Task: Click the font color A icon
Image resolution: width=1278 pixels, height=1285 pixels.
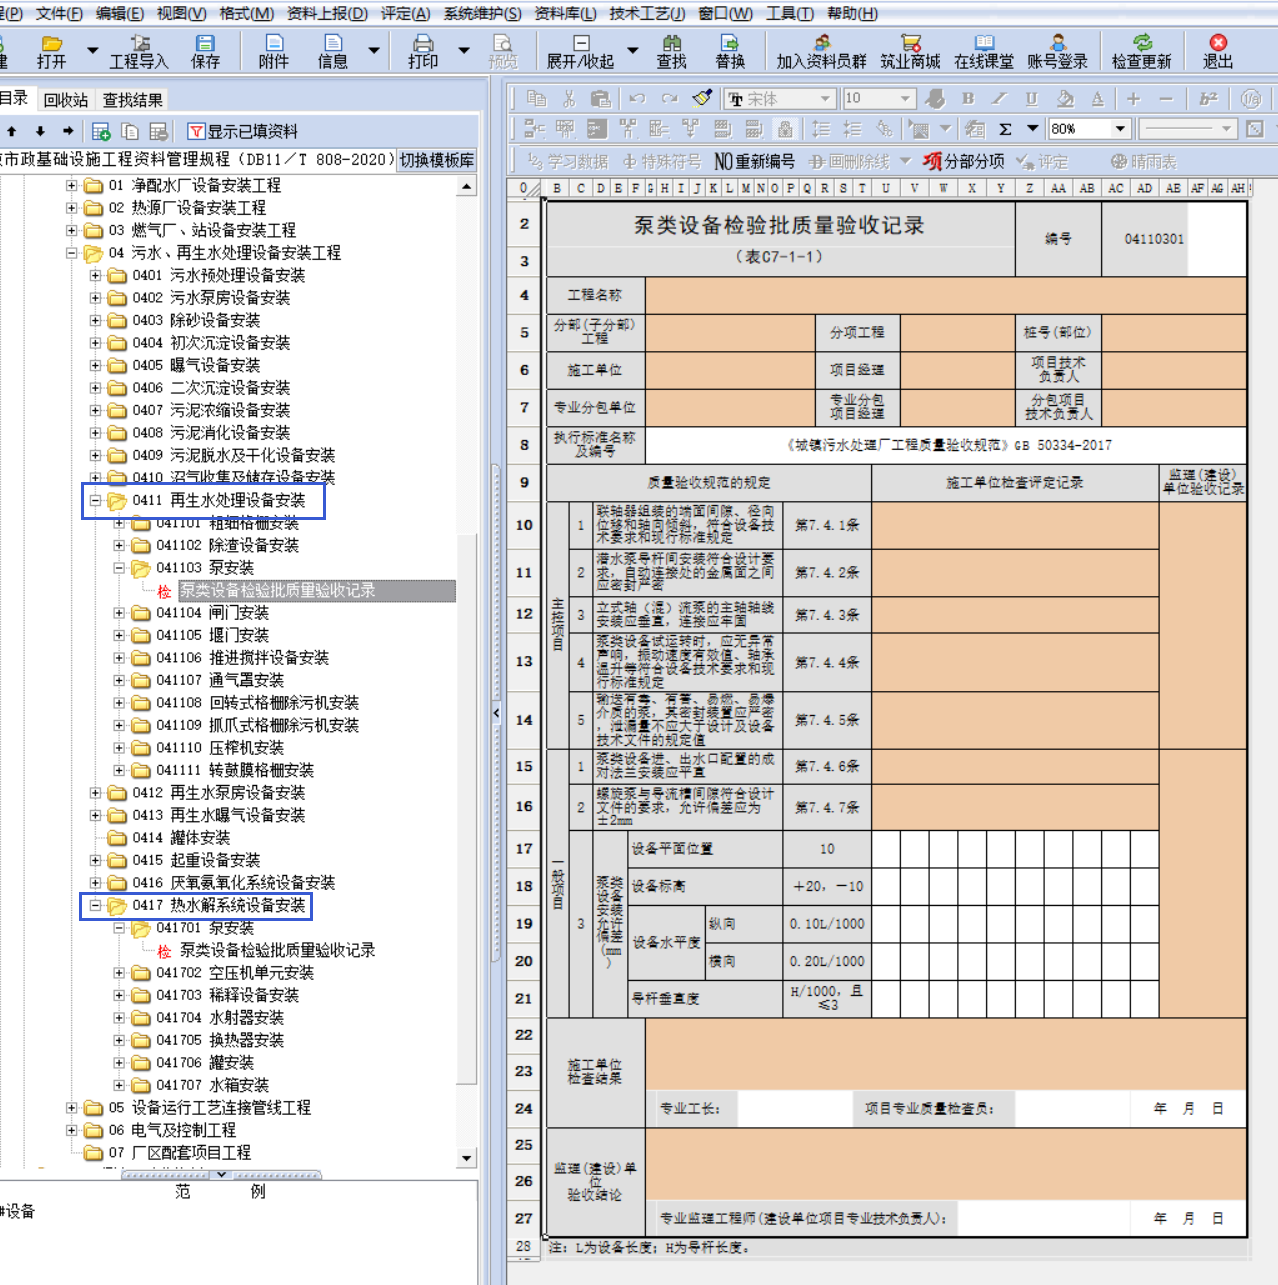Action: click(x=1097, y=98)
